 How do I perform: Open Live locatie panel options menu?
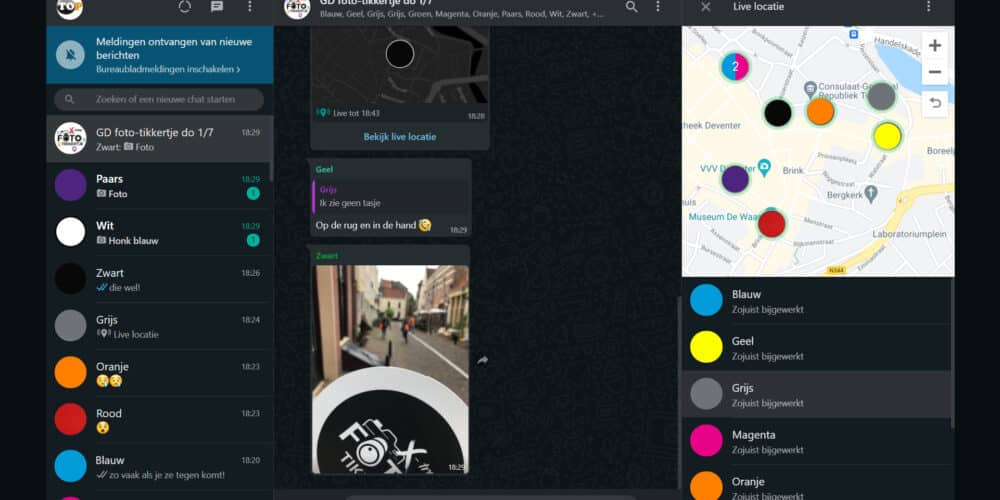click(928, 7)
